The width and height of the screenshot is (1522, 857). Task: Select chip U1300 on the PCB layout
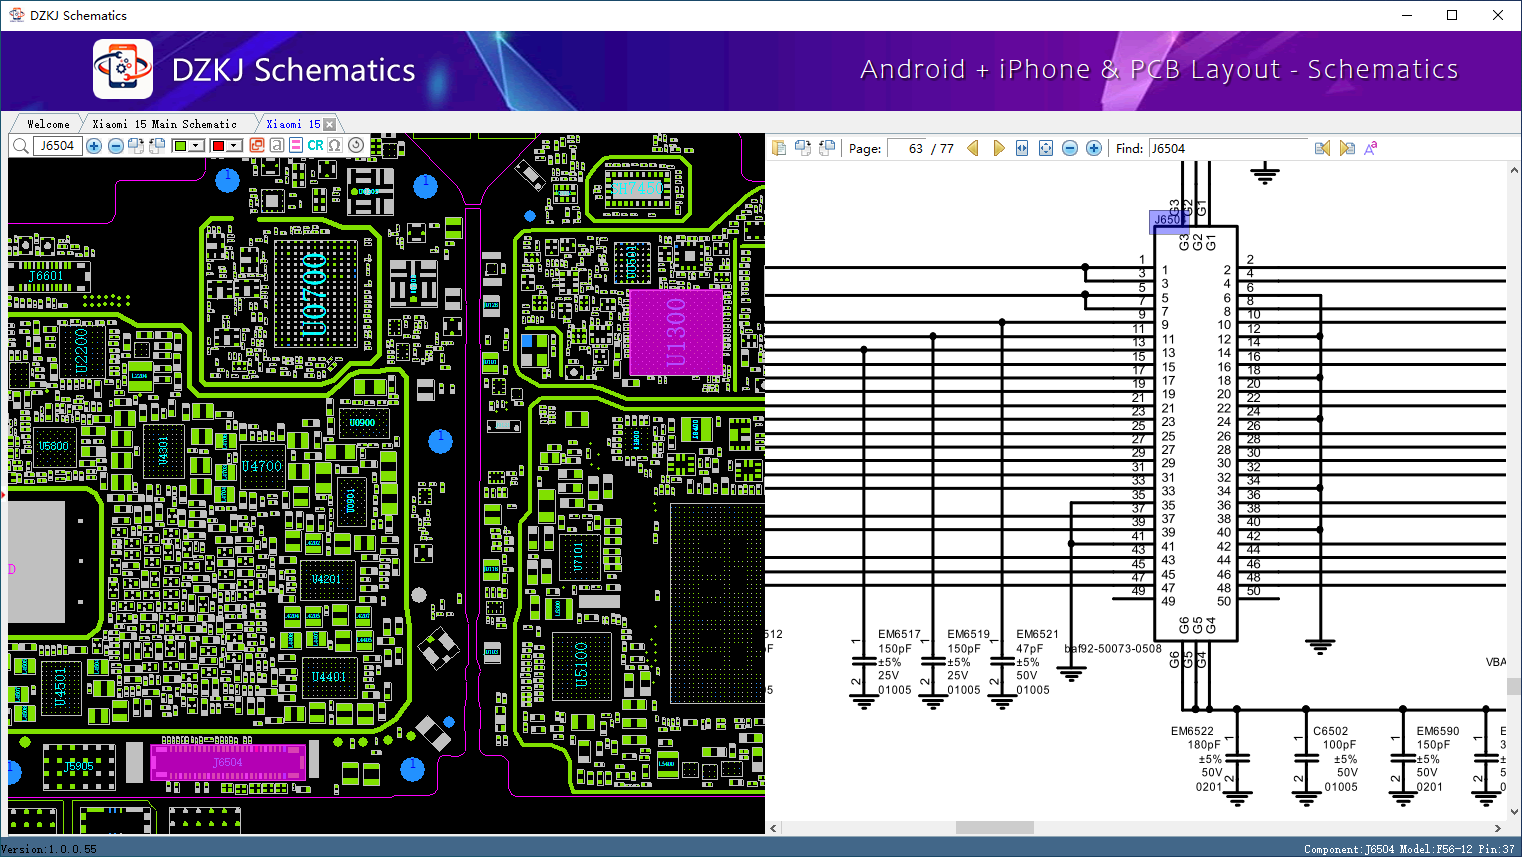(676, 333)
